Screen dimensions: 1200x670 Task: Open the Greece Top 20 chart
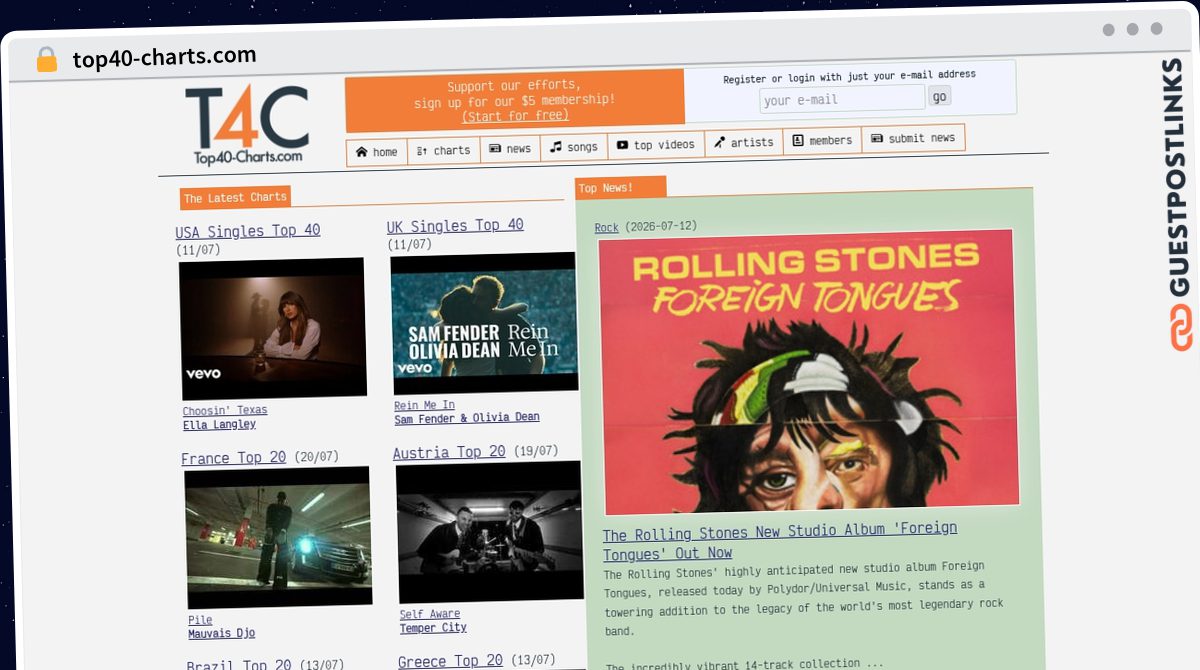point(450,661)
